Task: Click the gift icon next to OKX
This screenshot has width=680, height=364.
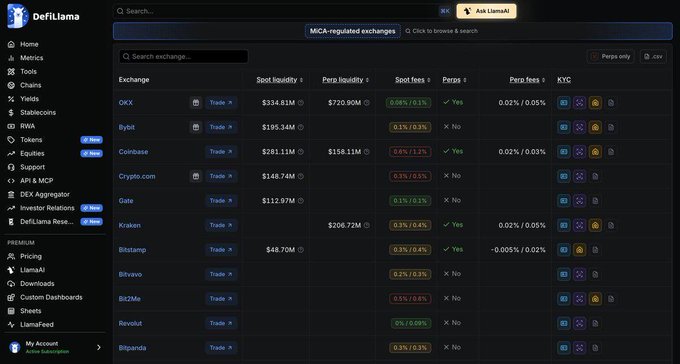Action: point(196,103)
